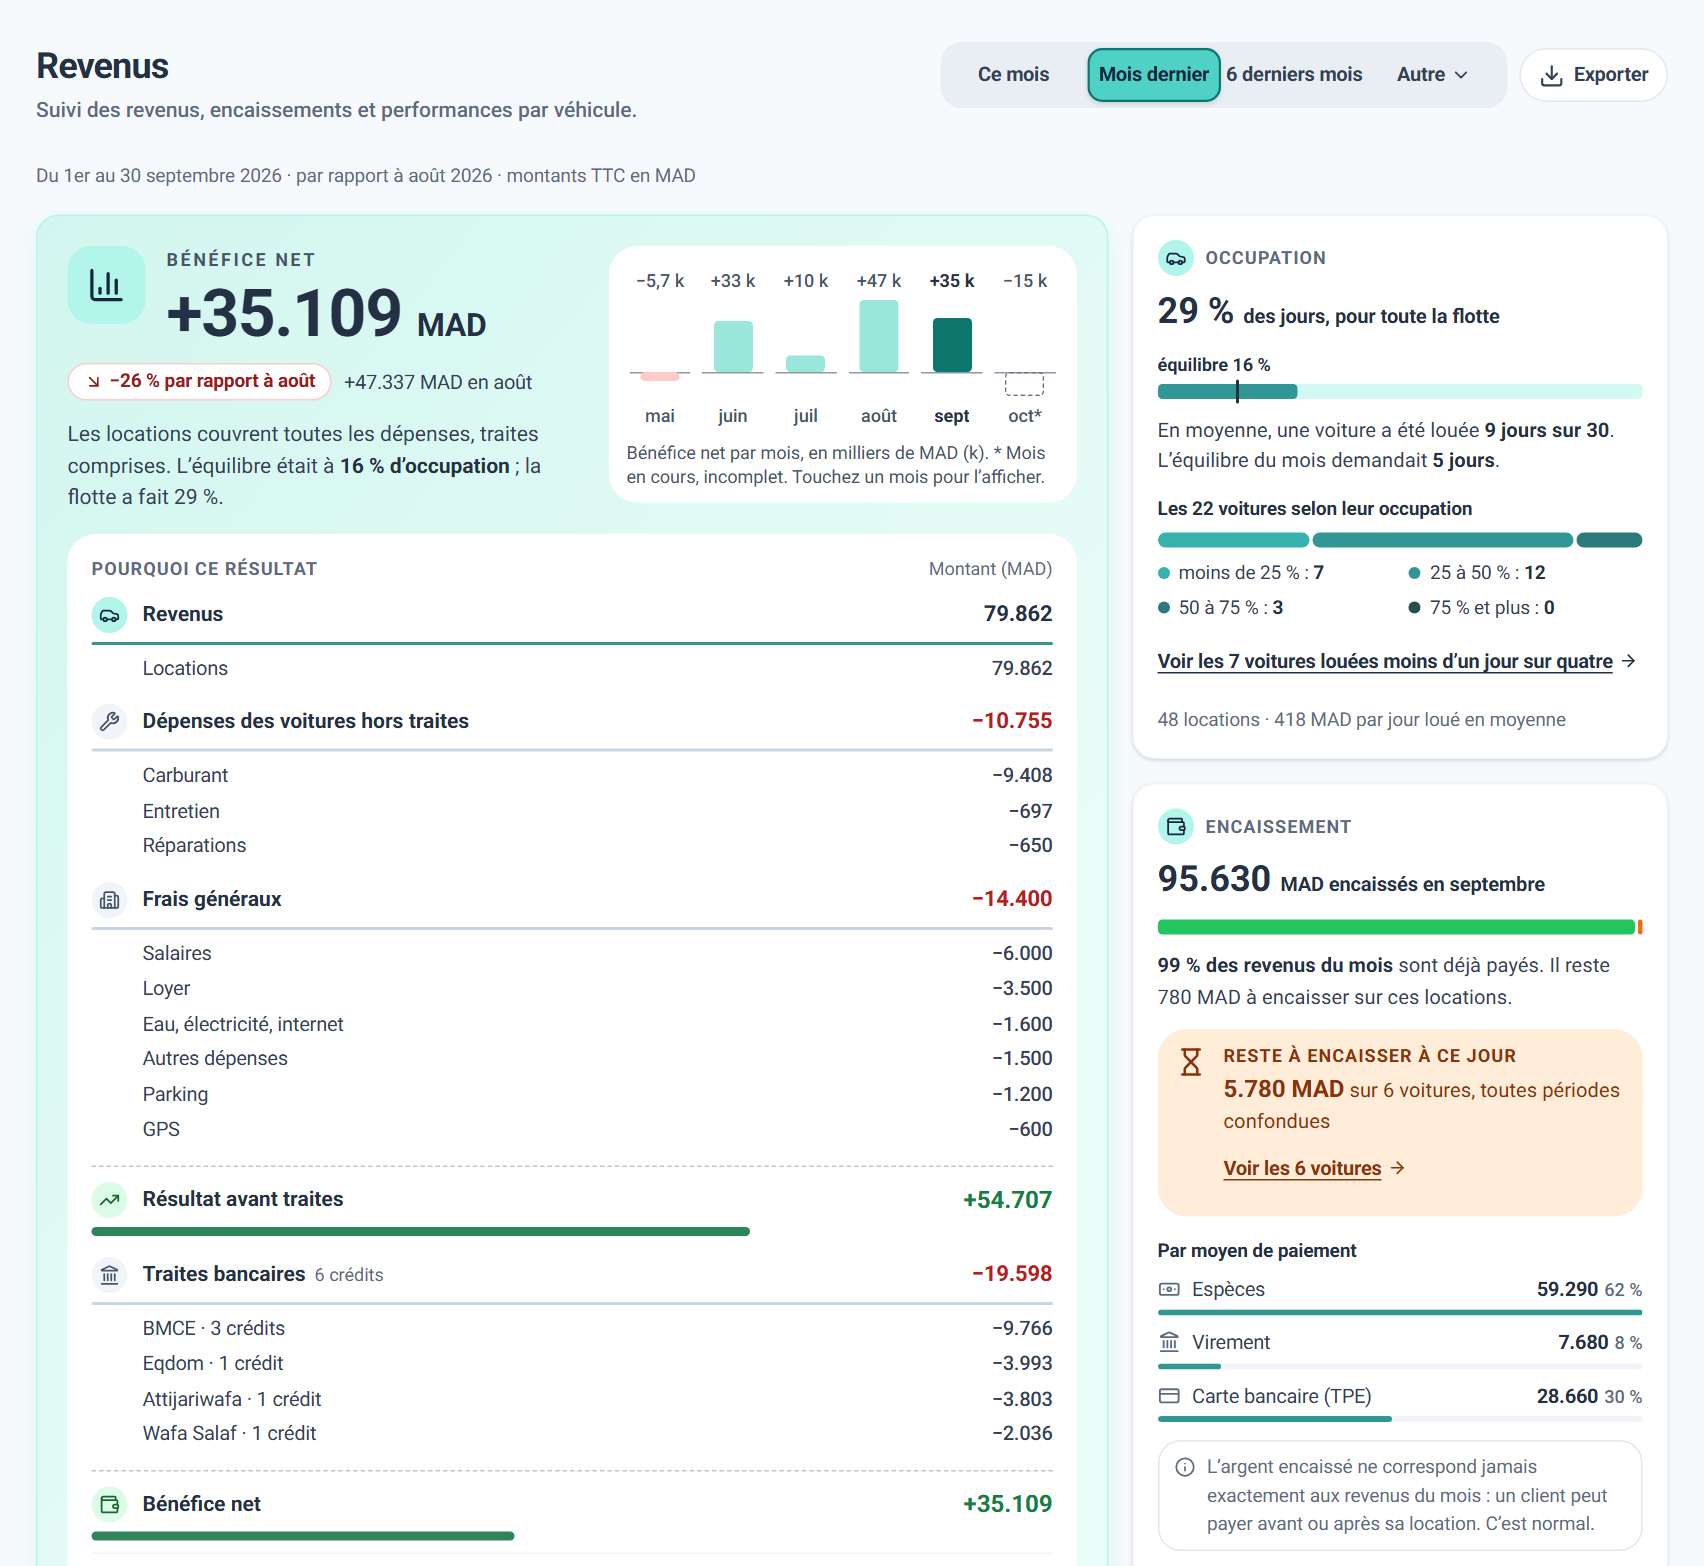Viewport: 1704px width, 1566px height.
Task: Select the 6 derniers mois tab
Action: [x=1294, y=75]
